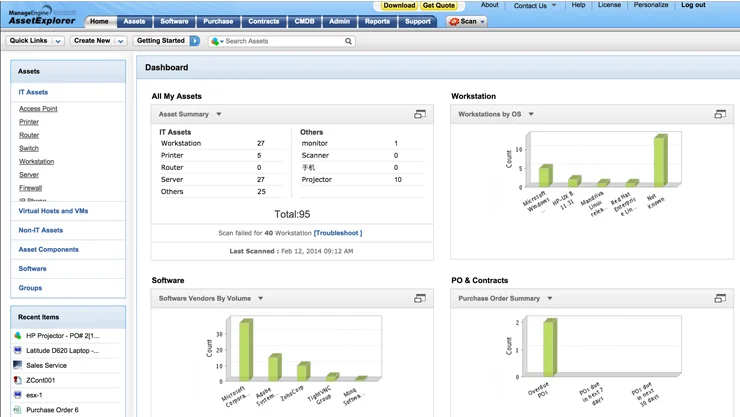
Task: Open the Asset Summary dropdown arrow
Action: point(219,115)
